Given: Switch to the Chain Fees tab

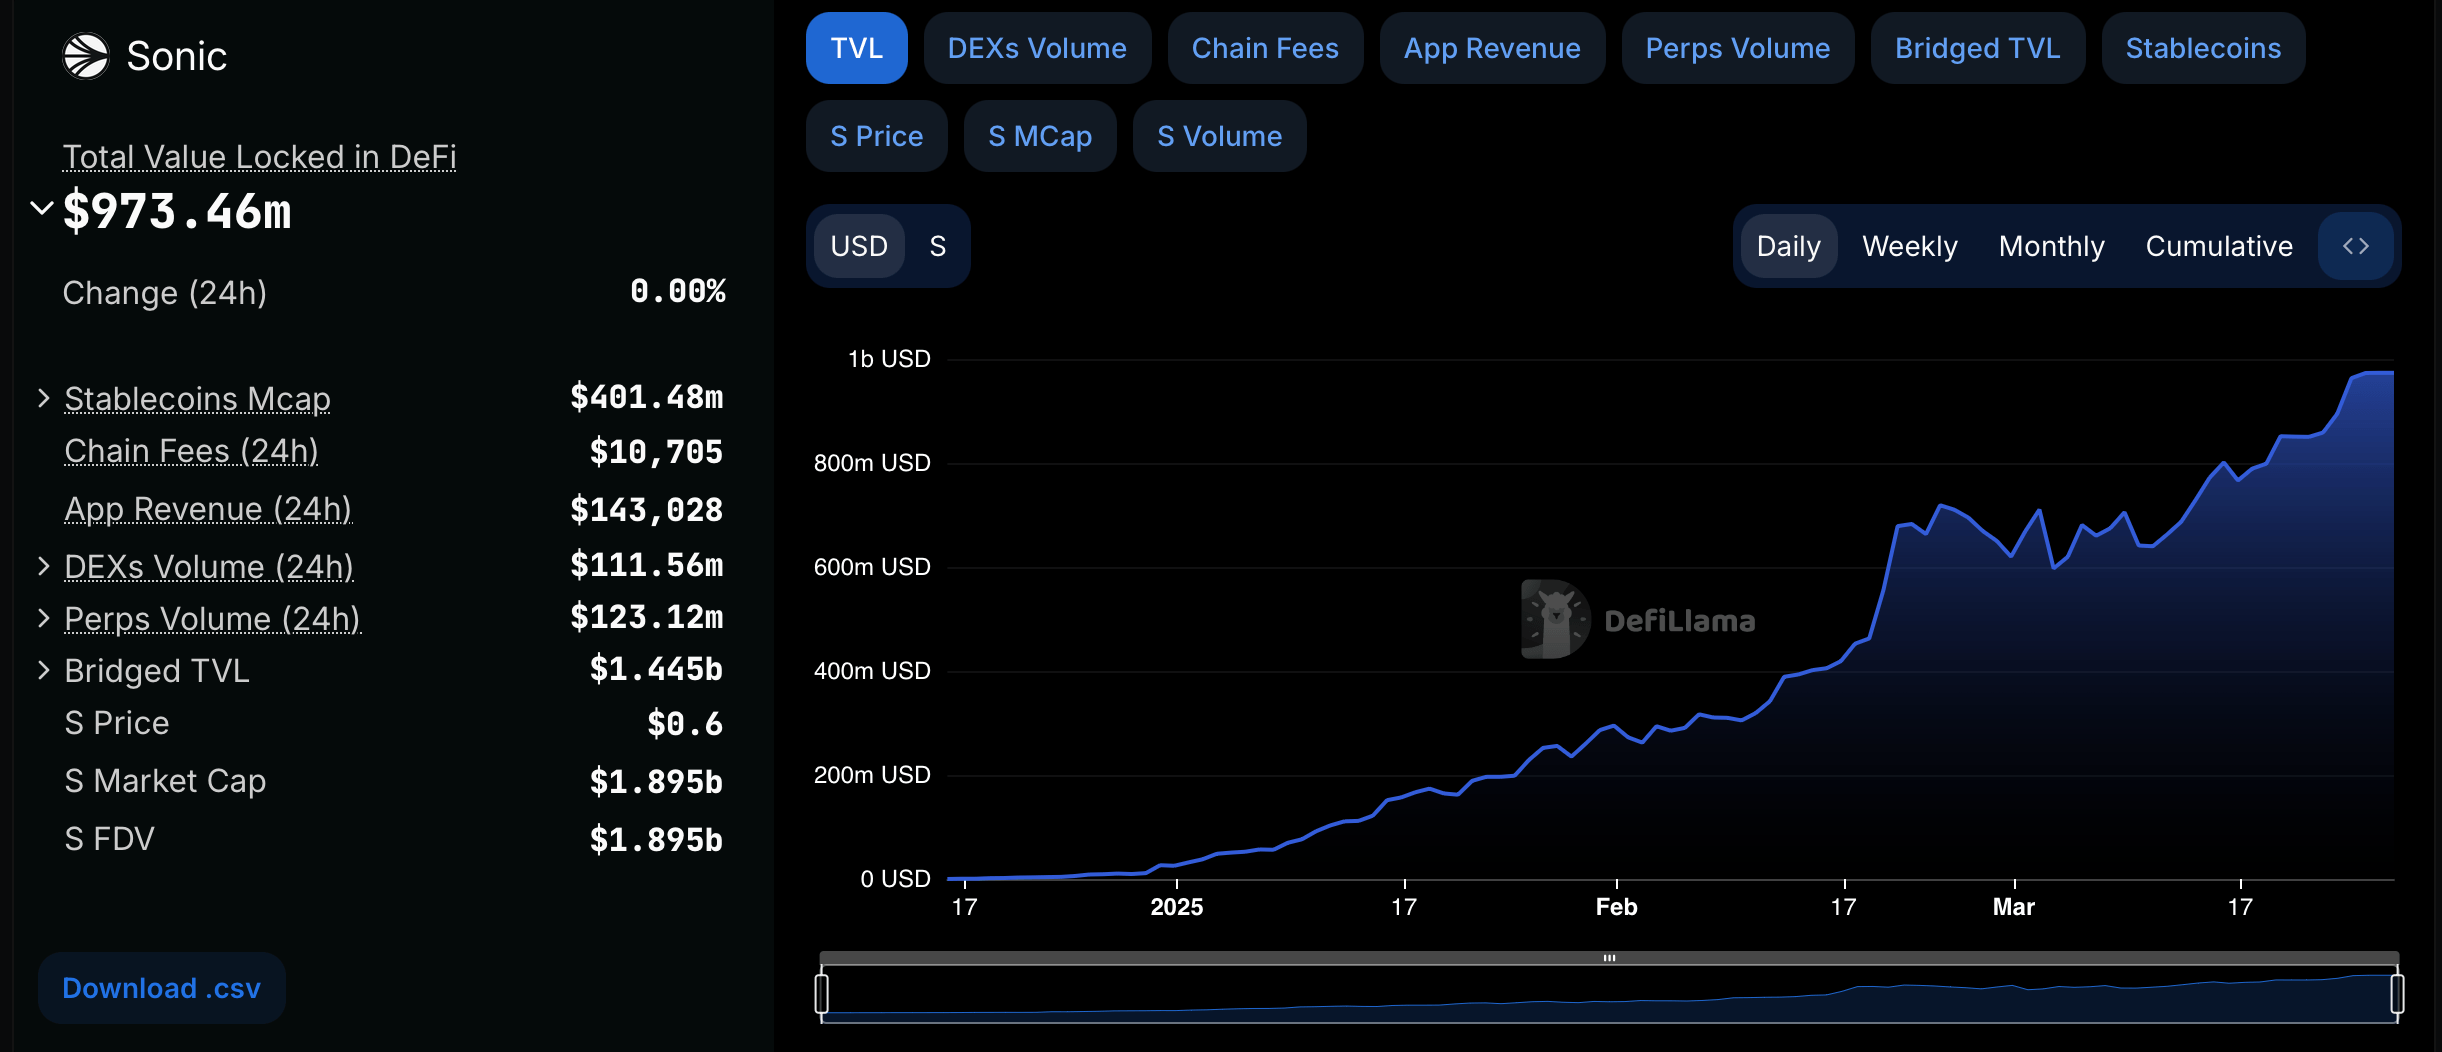Looking at the screenshot, I should (1264, 47).
